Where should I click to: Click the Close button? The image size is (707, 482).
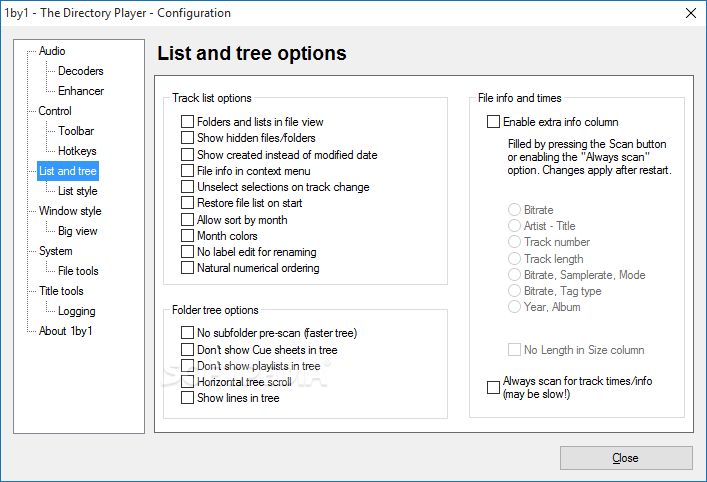[x=626, y=458]
